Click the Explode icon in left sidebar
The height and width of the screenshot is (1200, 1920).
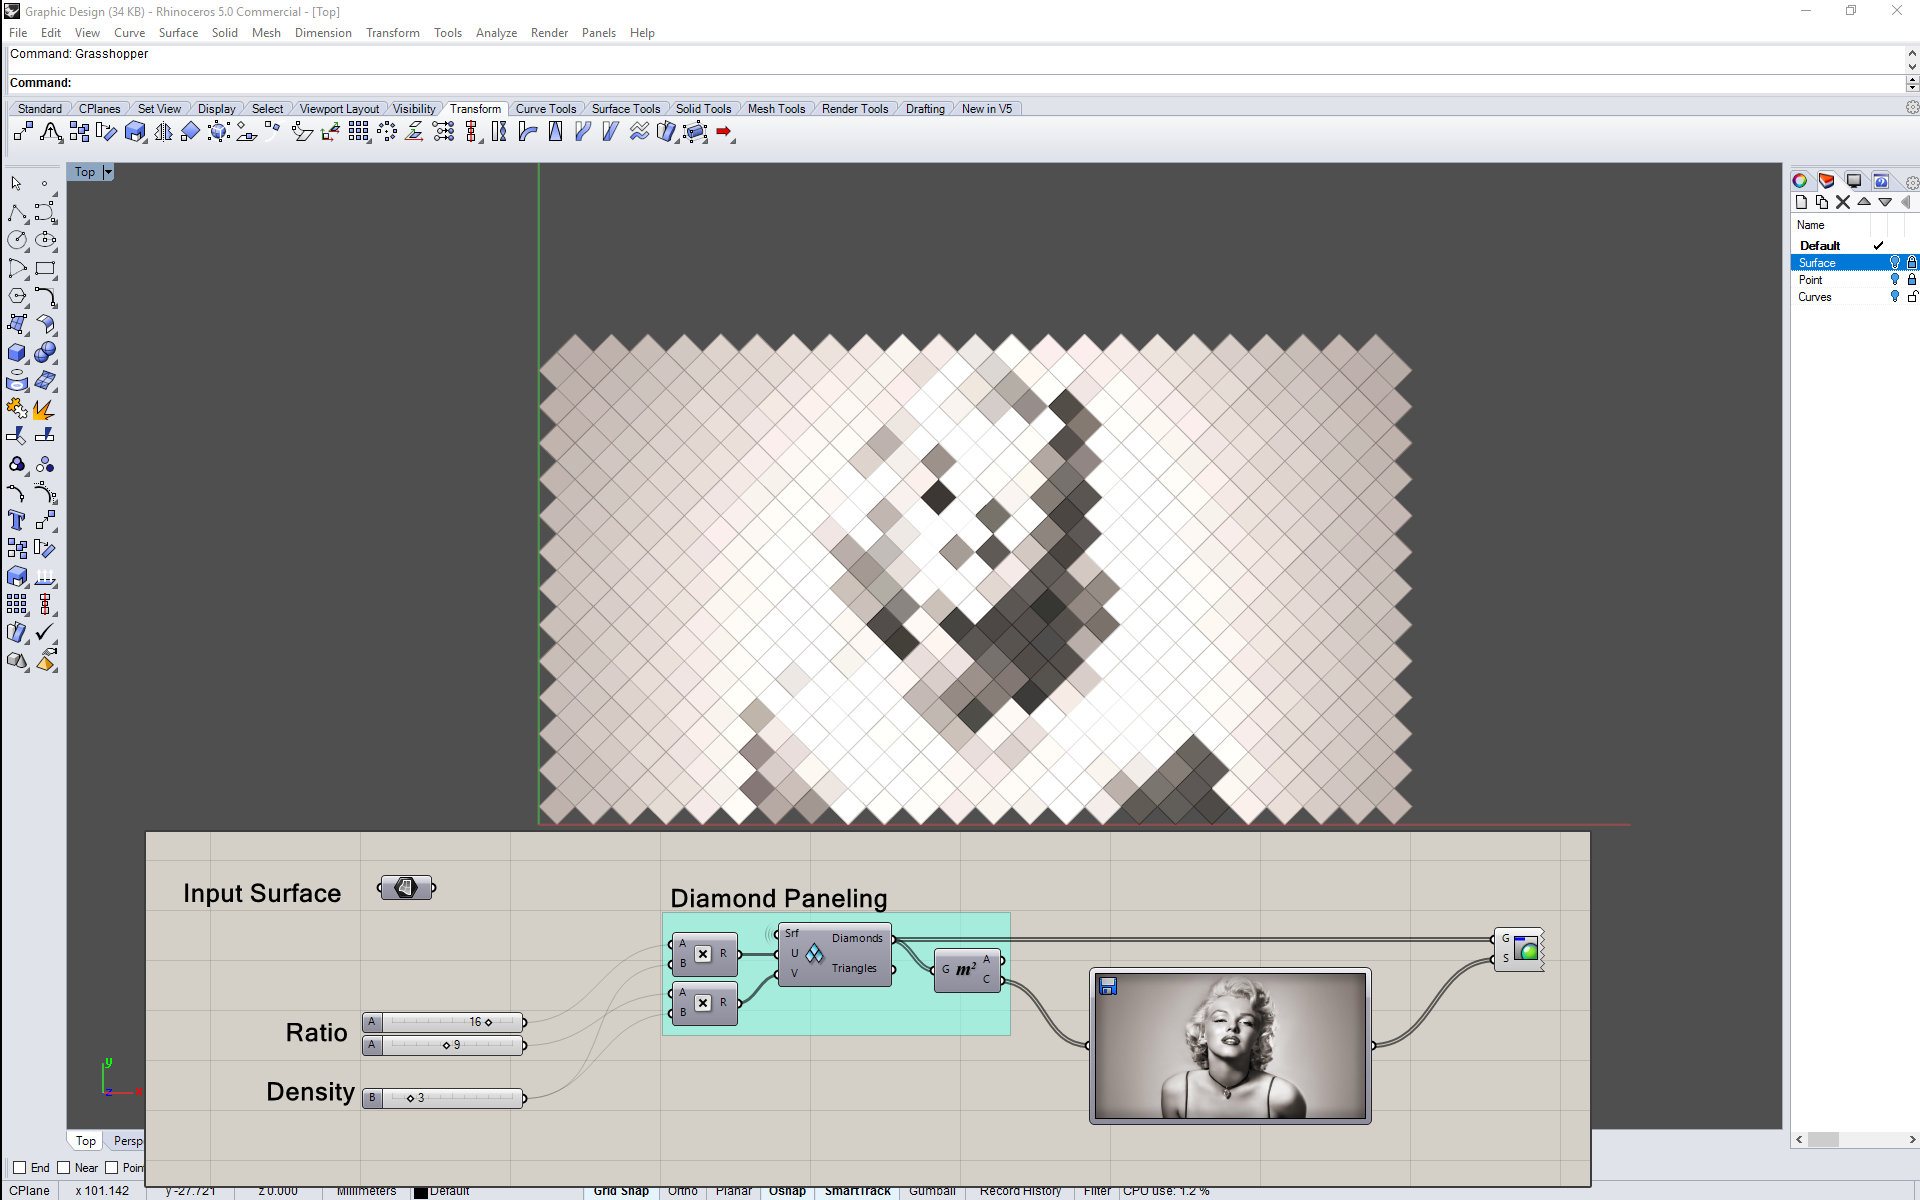click(45, 410)
